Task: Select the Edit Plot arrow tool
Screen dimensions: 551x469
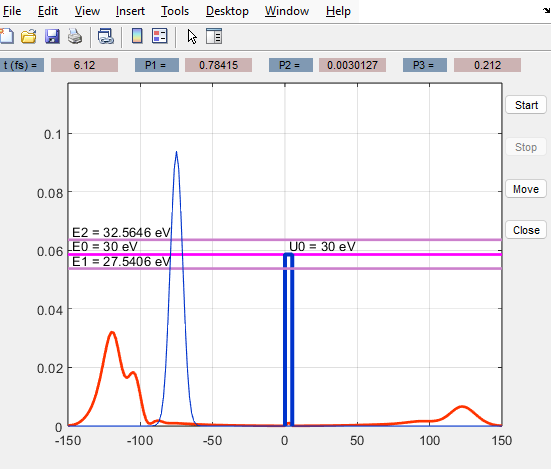Action: point(192,37)
